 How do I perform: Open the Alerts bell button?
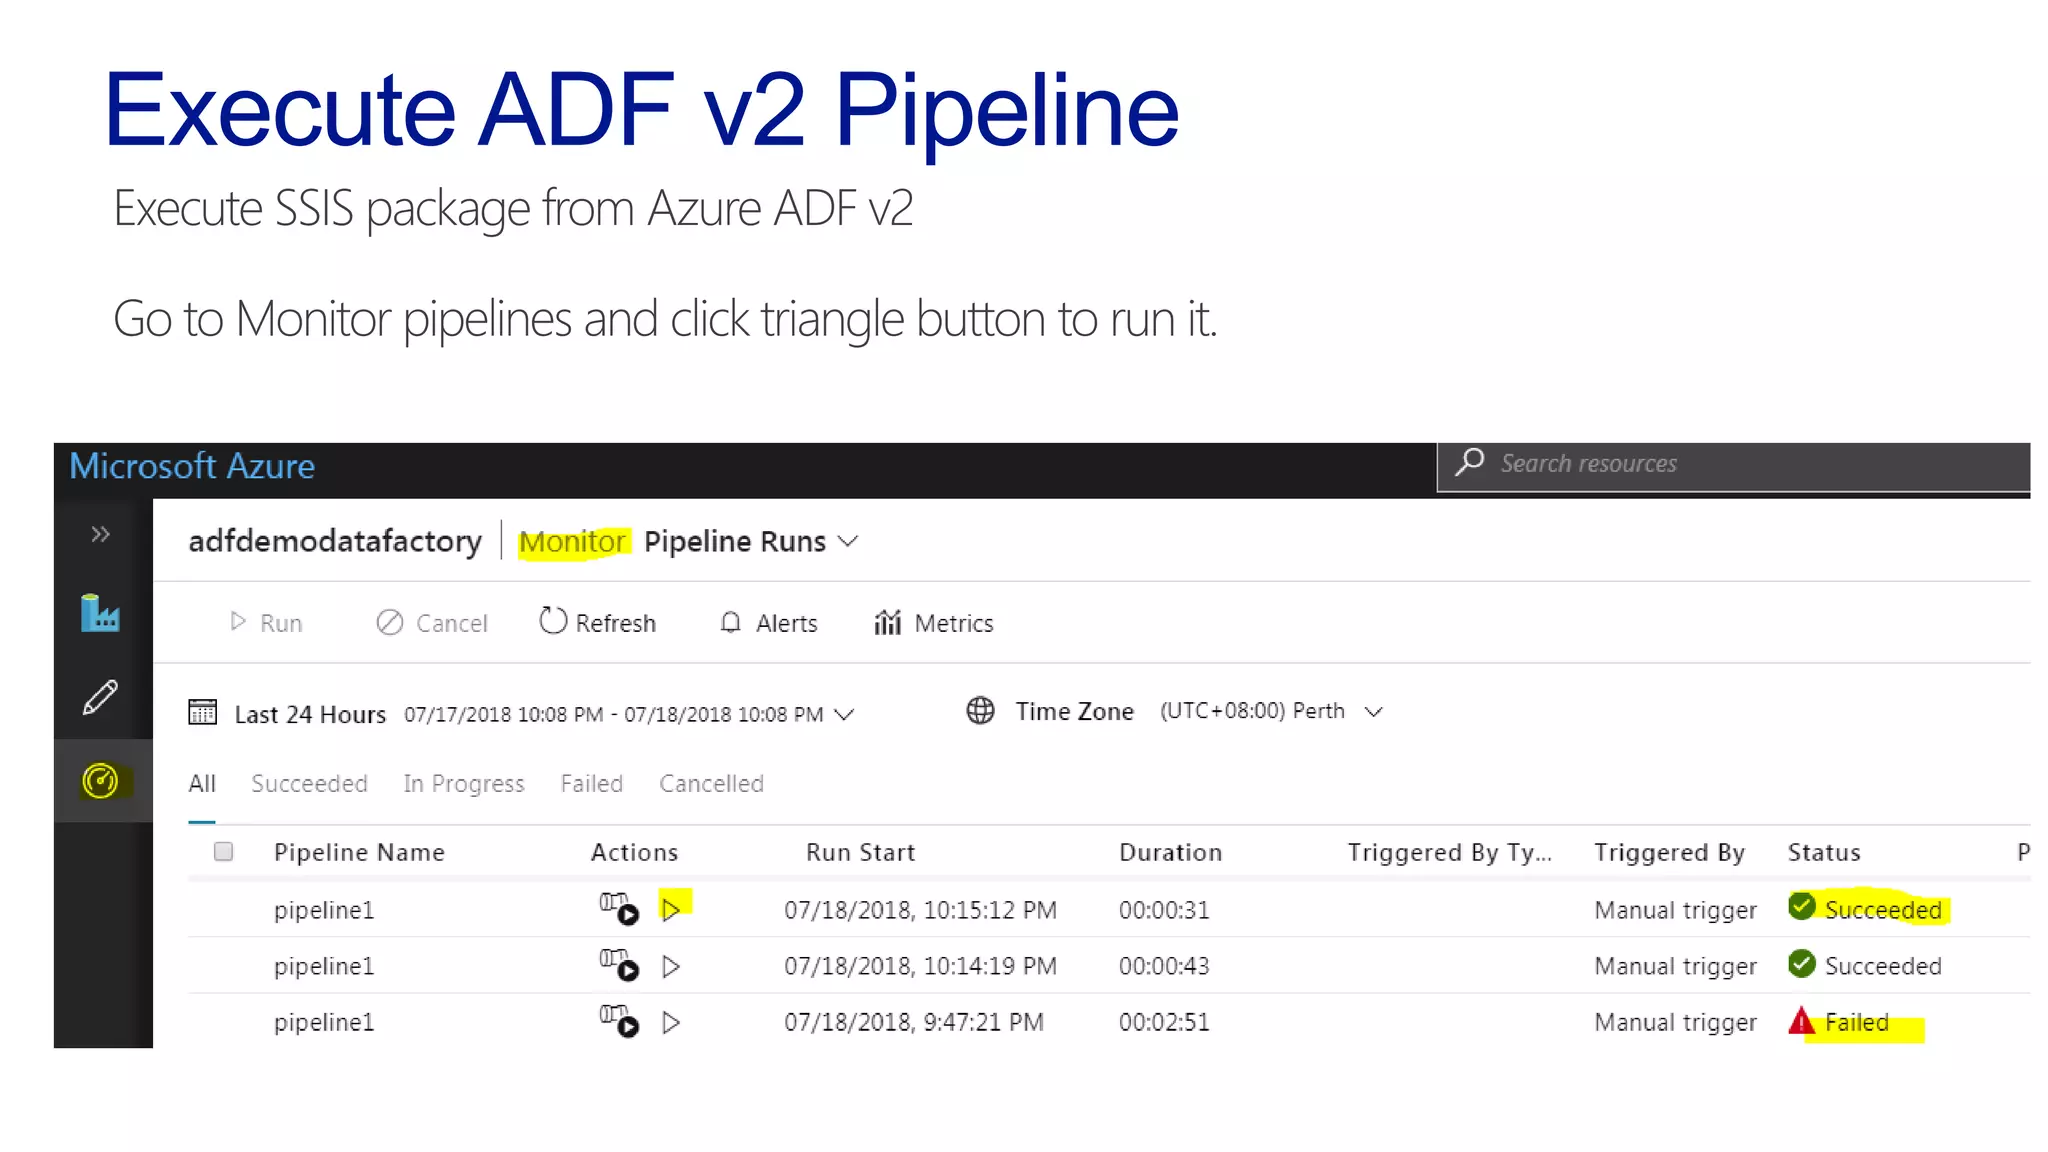pyautogui.click(x=768, y=623)
